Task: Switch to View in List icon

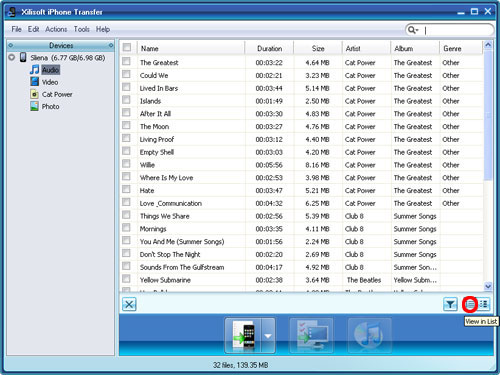Action: tap(470, 304)
